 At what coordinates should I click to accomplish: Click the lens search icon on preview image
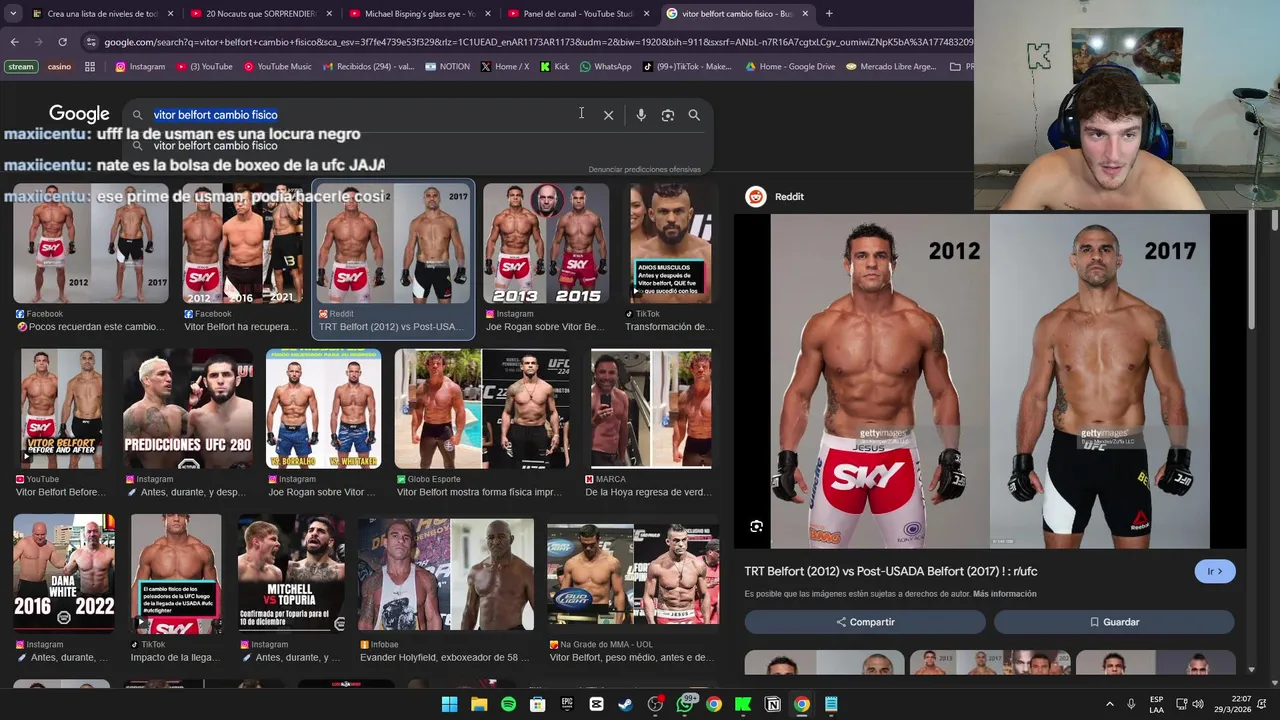pyautogui.click(x=757, y=526)
